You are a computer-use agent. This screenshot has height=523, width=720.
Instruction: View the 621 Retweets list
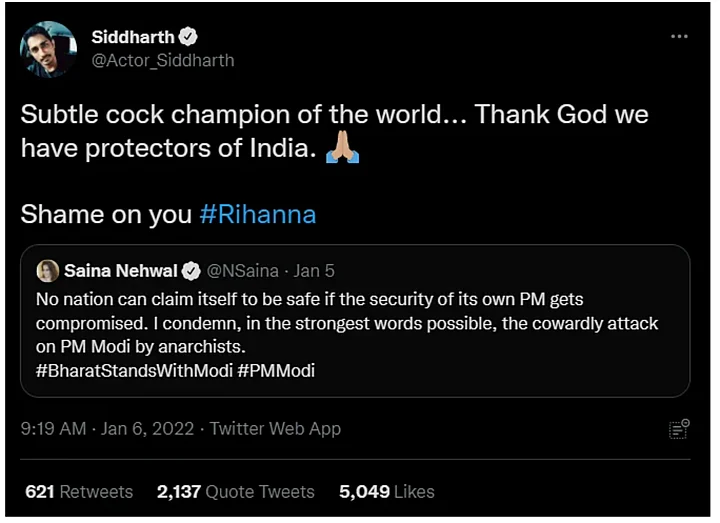pos(78,491)
